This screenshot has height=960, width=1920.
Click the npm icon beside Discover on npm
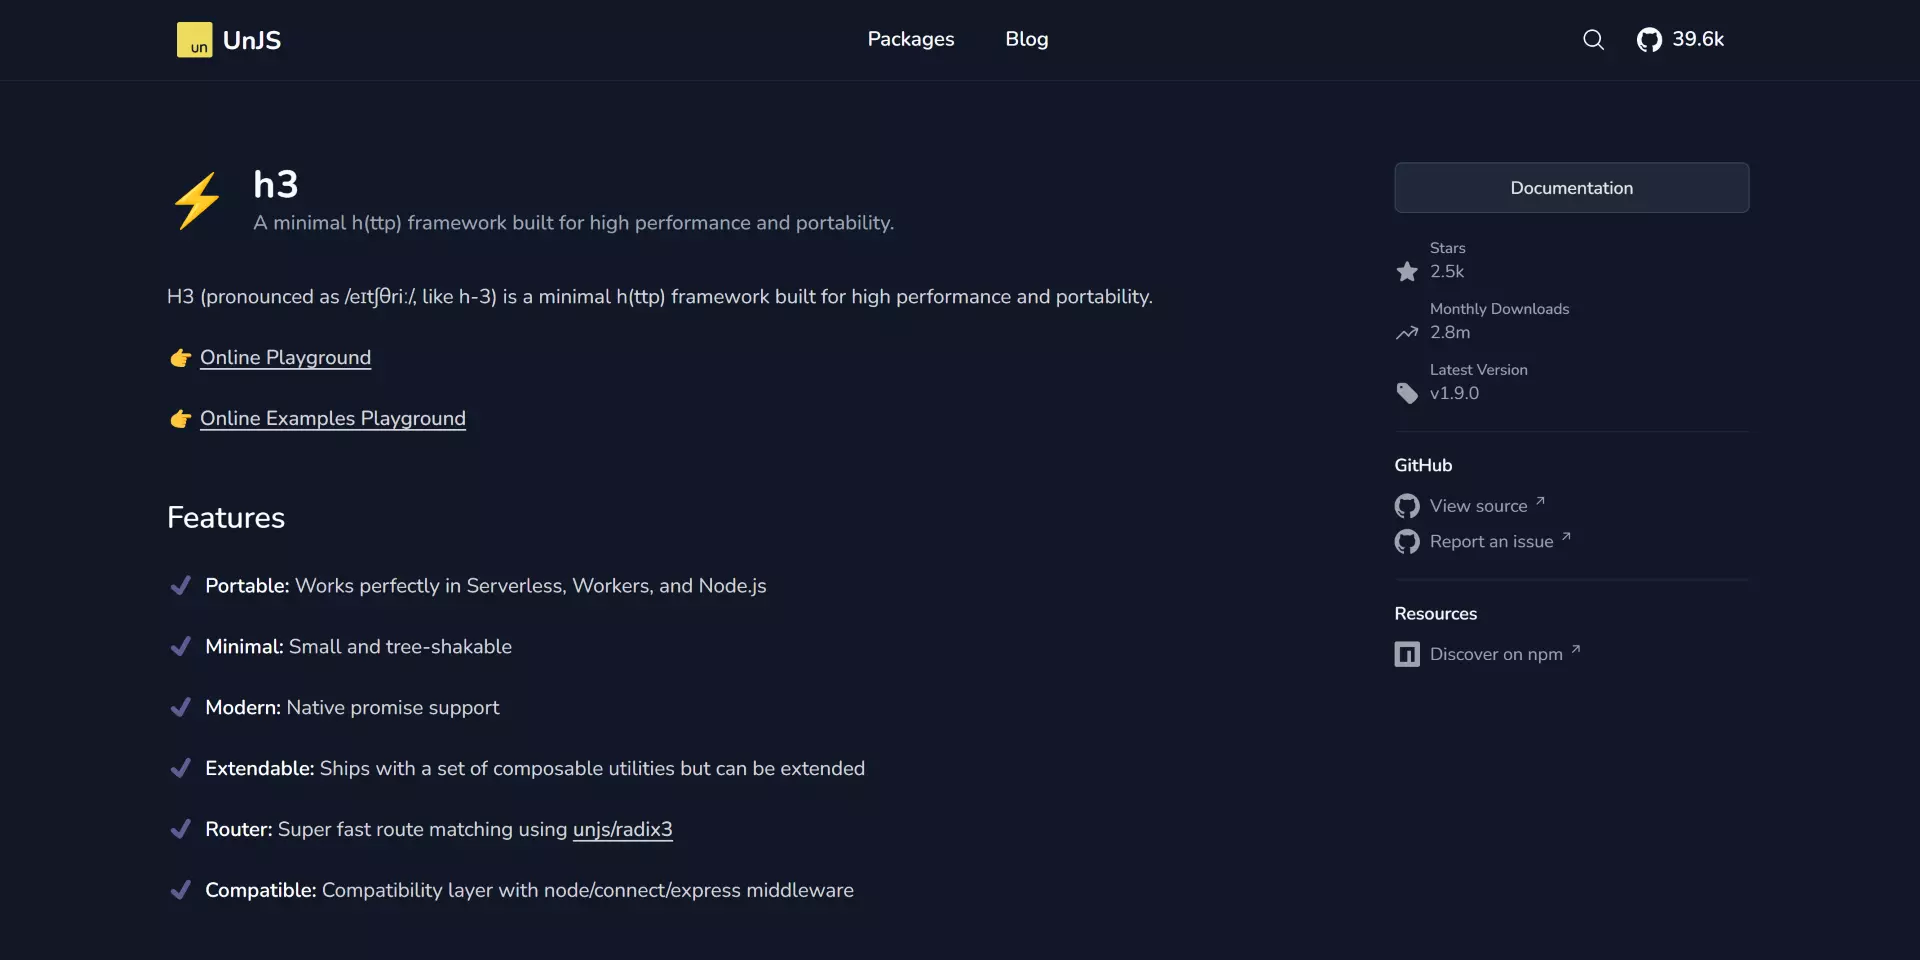point(1406,653)
